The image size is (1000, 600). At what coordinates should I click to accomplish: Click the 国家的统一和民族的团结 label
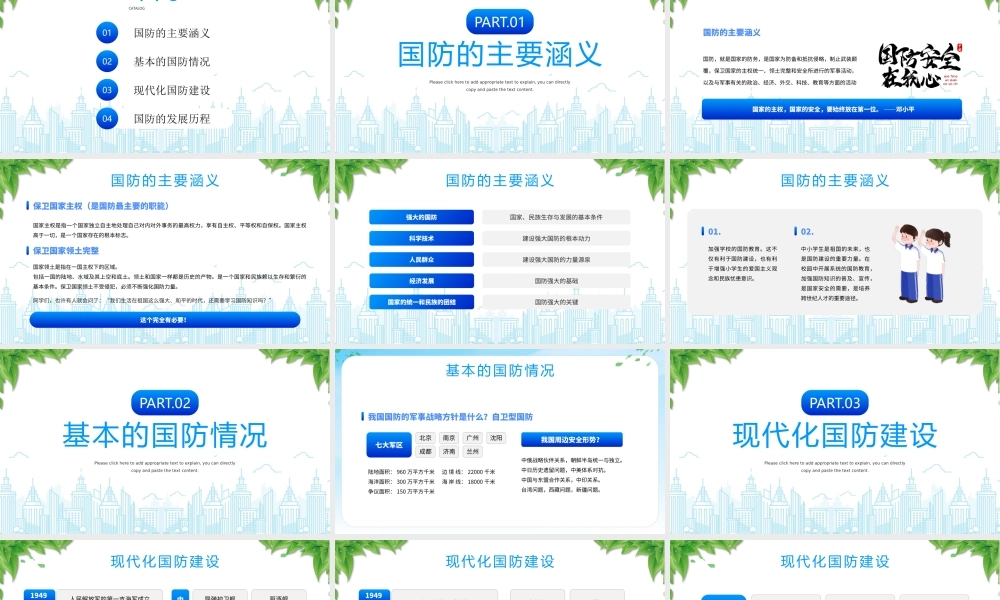(421, 302)
